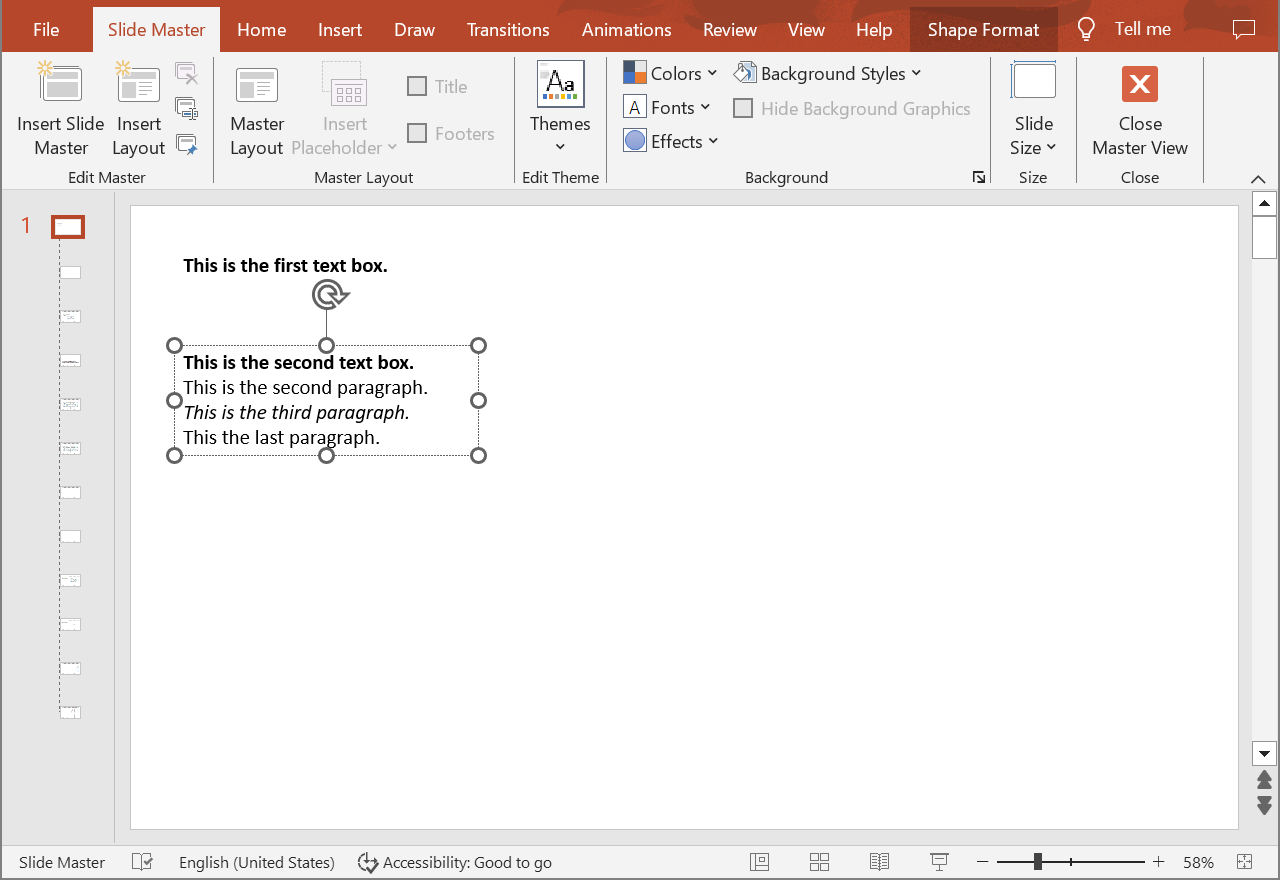Switch to the Home tab

coord(262,30)
